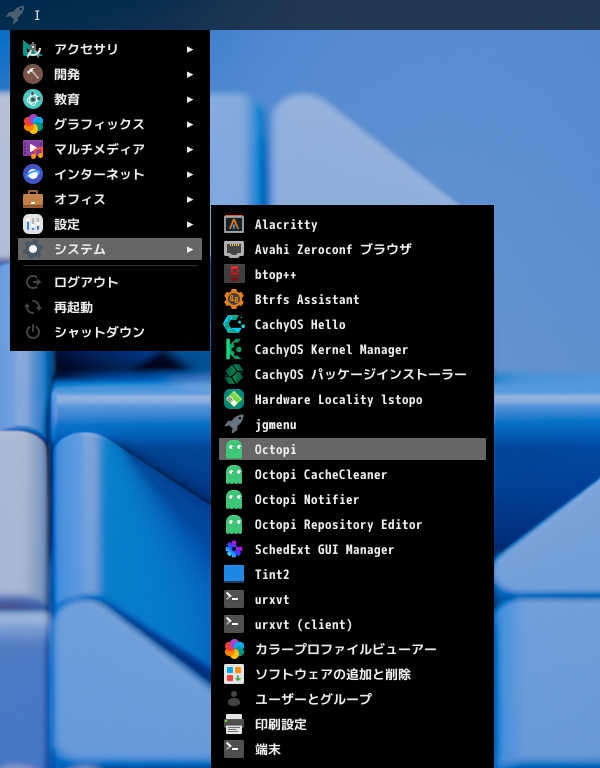Click the Alacritty app icon
Image resolution: width=600 pixels, height=768 pixels.
coord(234,224)
